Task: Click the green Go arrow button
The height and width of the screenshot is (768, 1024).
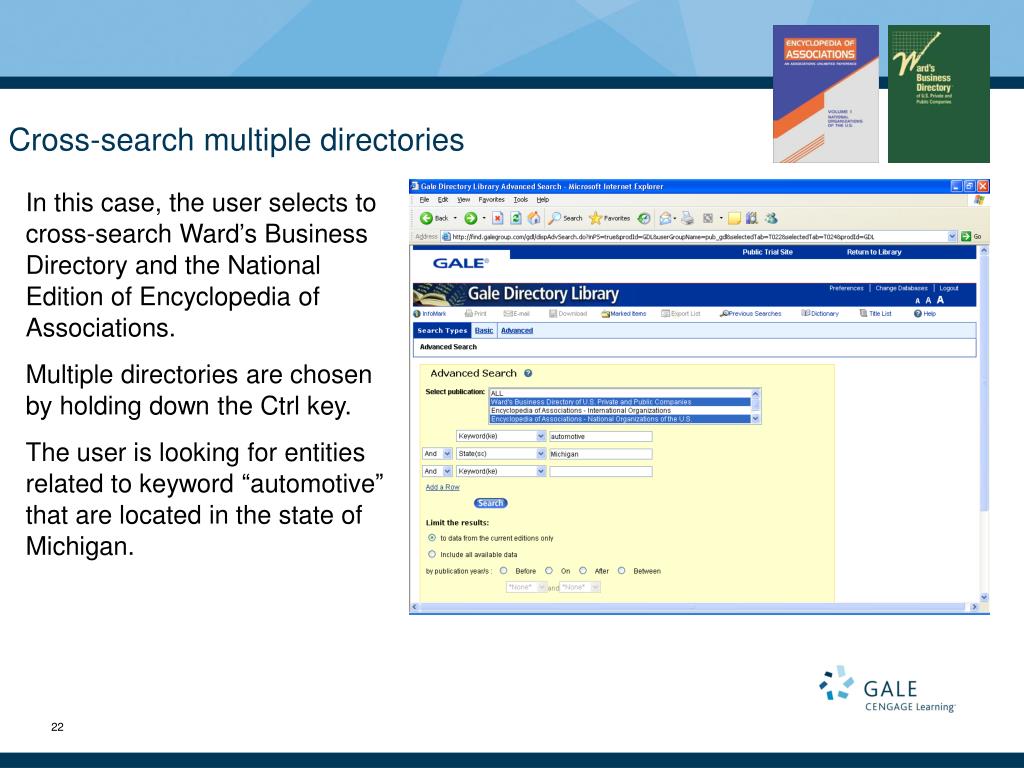Action: coord(966,236)
